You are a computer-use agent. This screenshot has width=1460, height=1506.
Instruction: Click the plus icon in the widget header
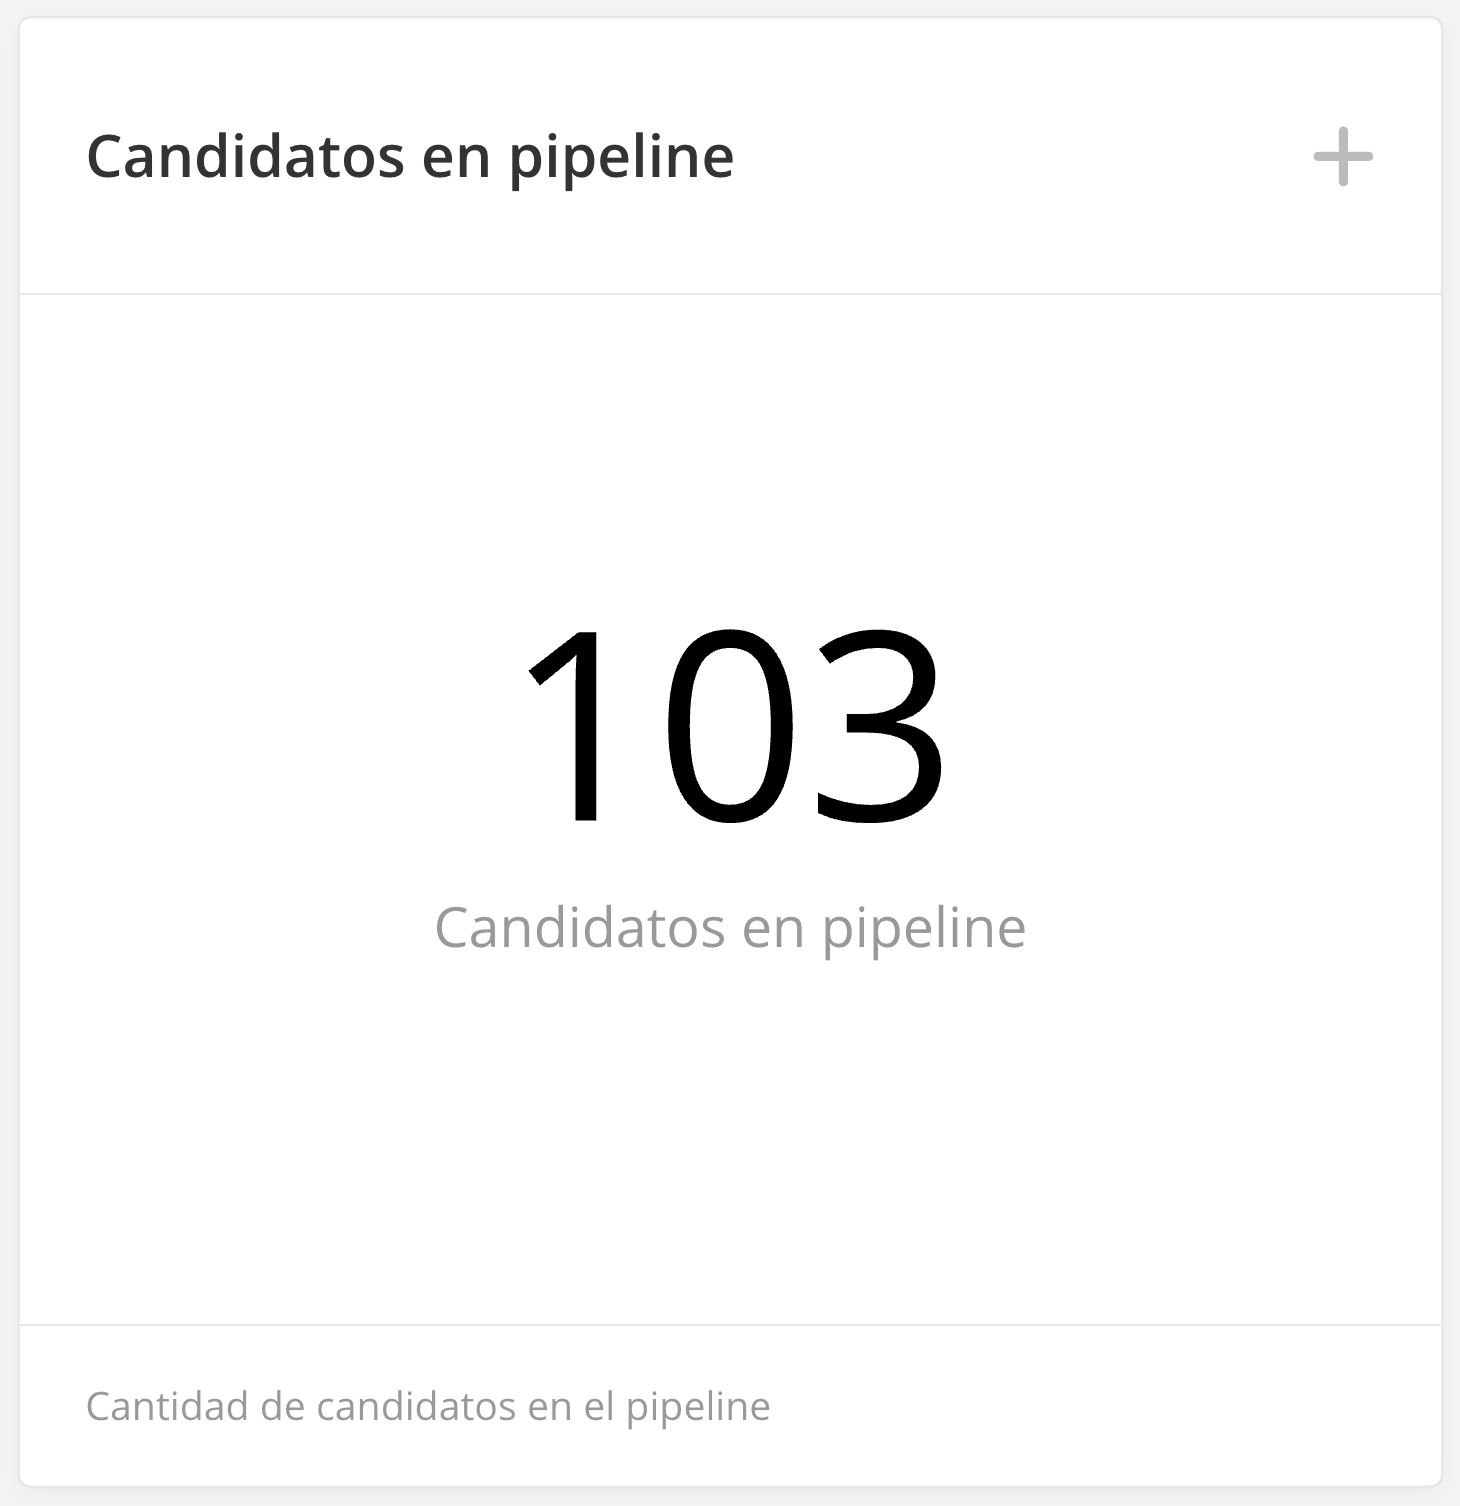coord(1342,157)
